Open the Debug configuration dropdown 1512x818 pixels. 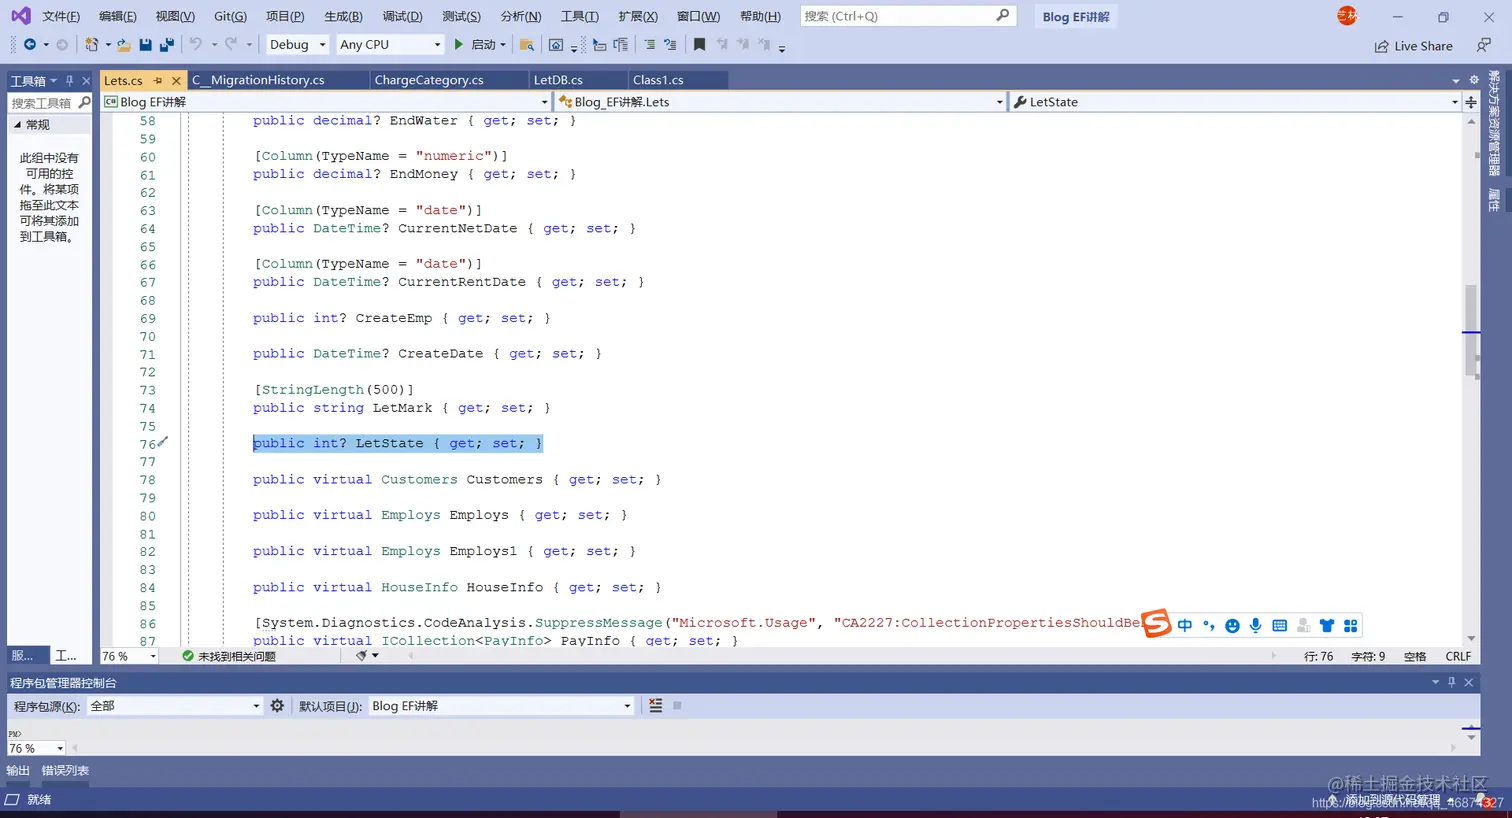pyautogui.click(x=297, y=44)
